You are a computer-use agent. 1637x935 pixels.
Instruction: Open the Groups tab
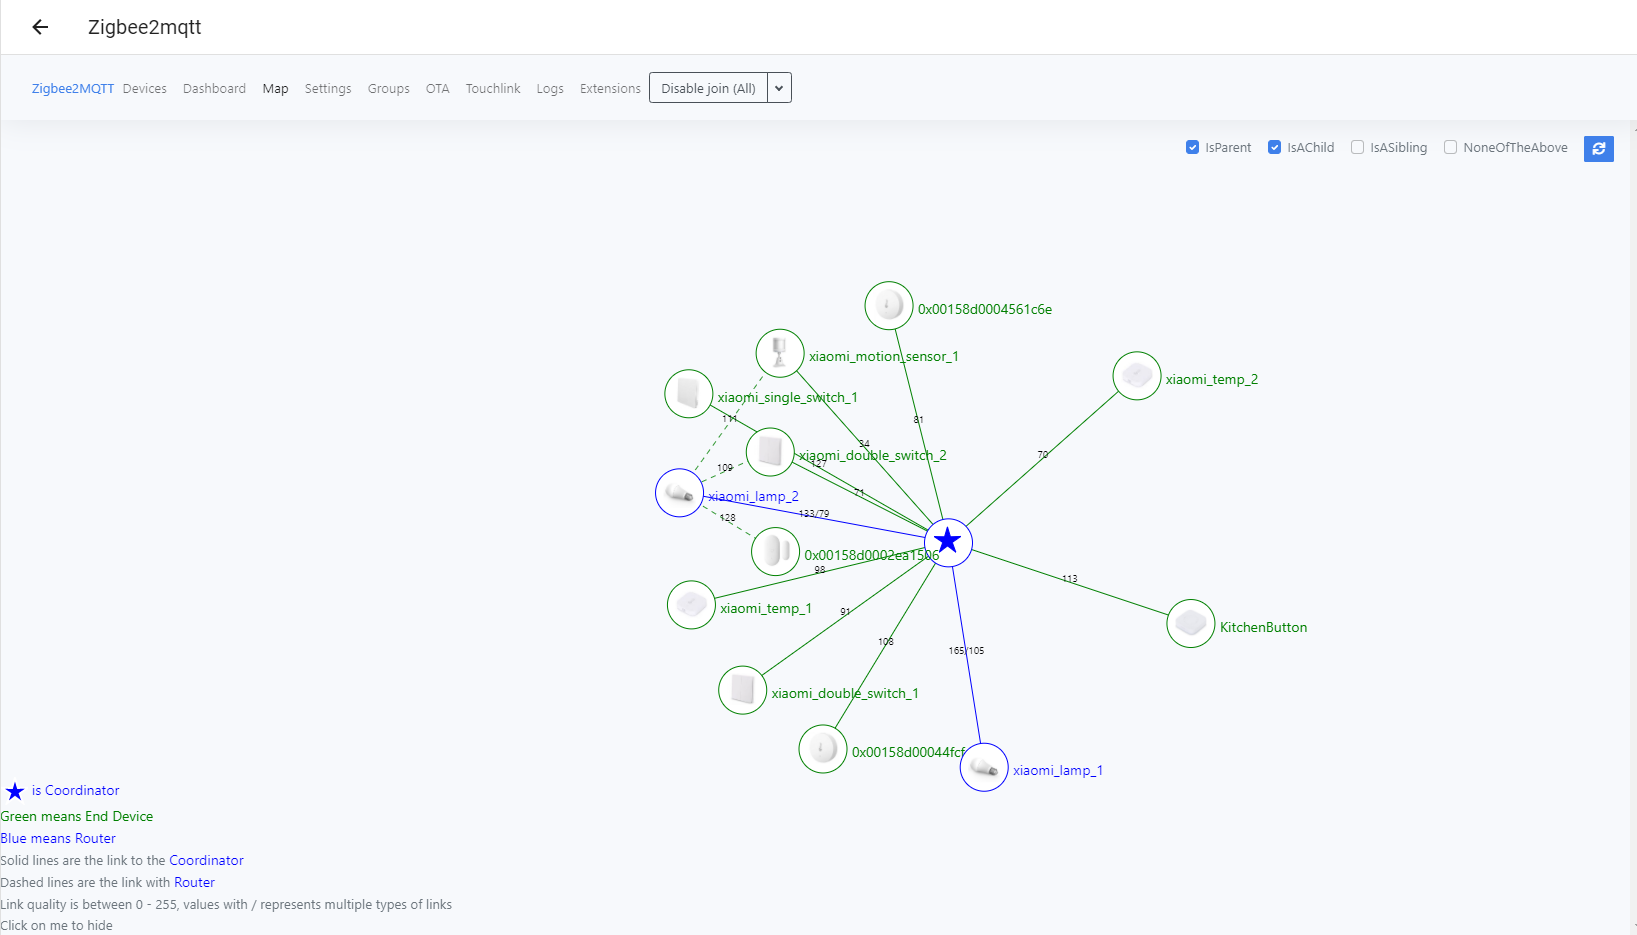coord(389,89)
